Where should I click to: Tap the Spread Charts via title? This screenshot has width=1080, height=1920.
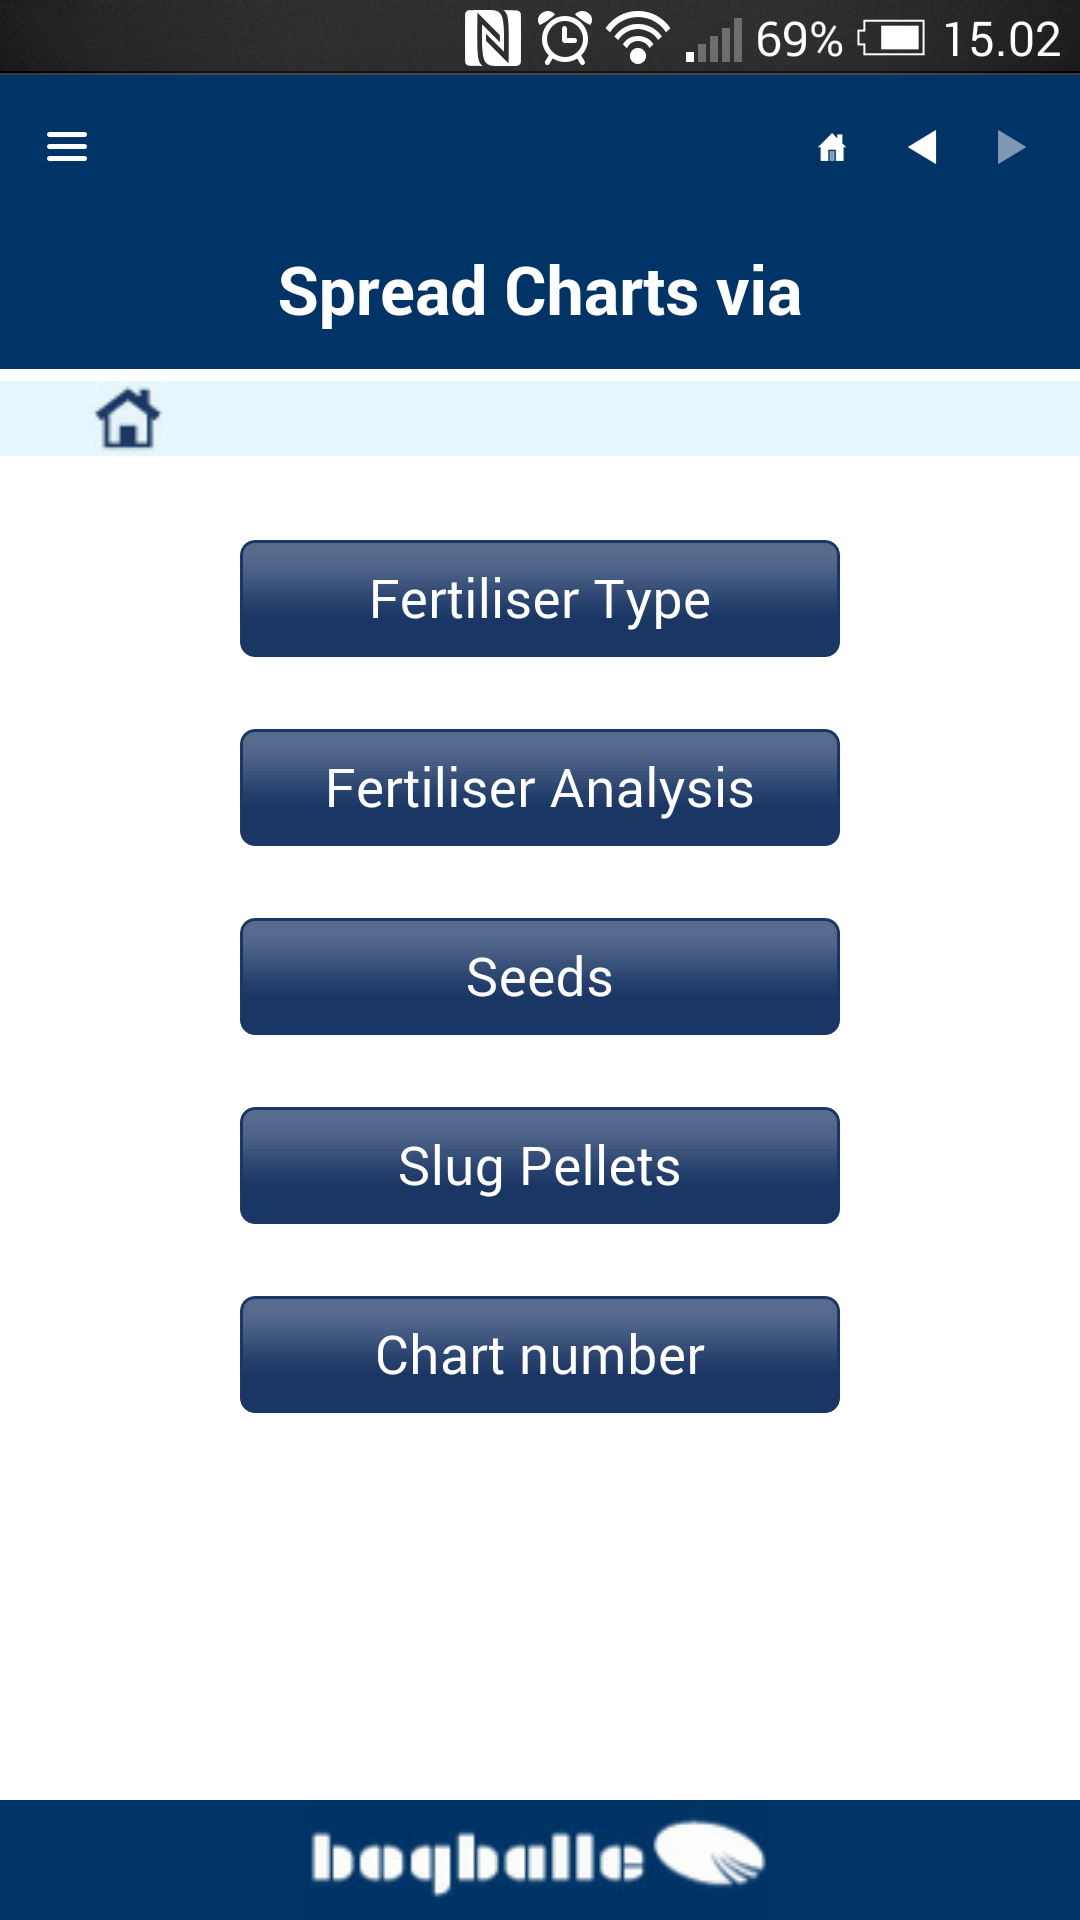pyautogui.click(x=540, y=292)
